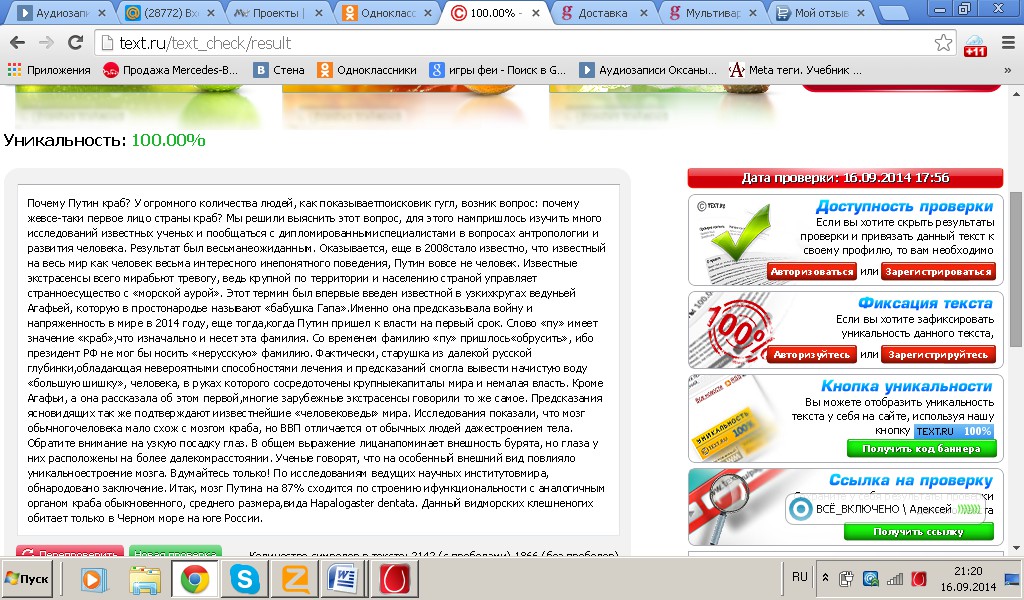
Task: Open the Opera taskbar icon
Action: coord(394,579)
